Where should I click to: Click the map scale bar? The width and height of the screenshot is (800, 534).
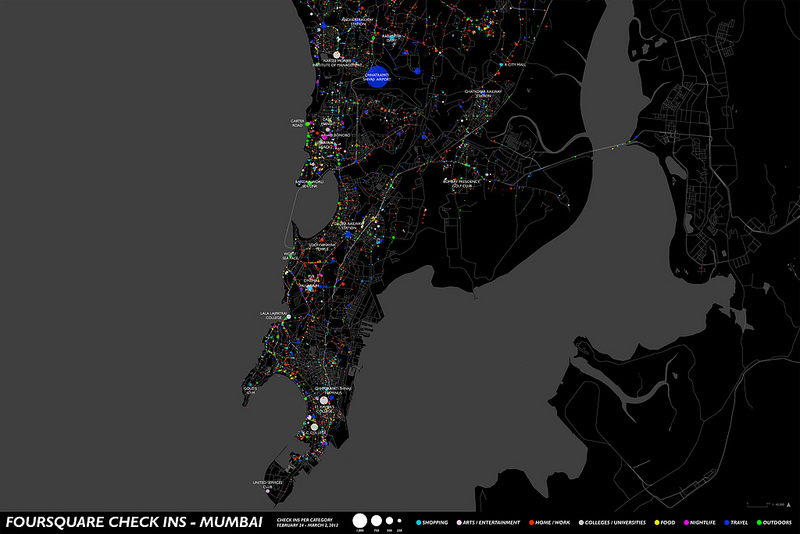(x=758, y=505)
